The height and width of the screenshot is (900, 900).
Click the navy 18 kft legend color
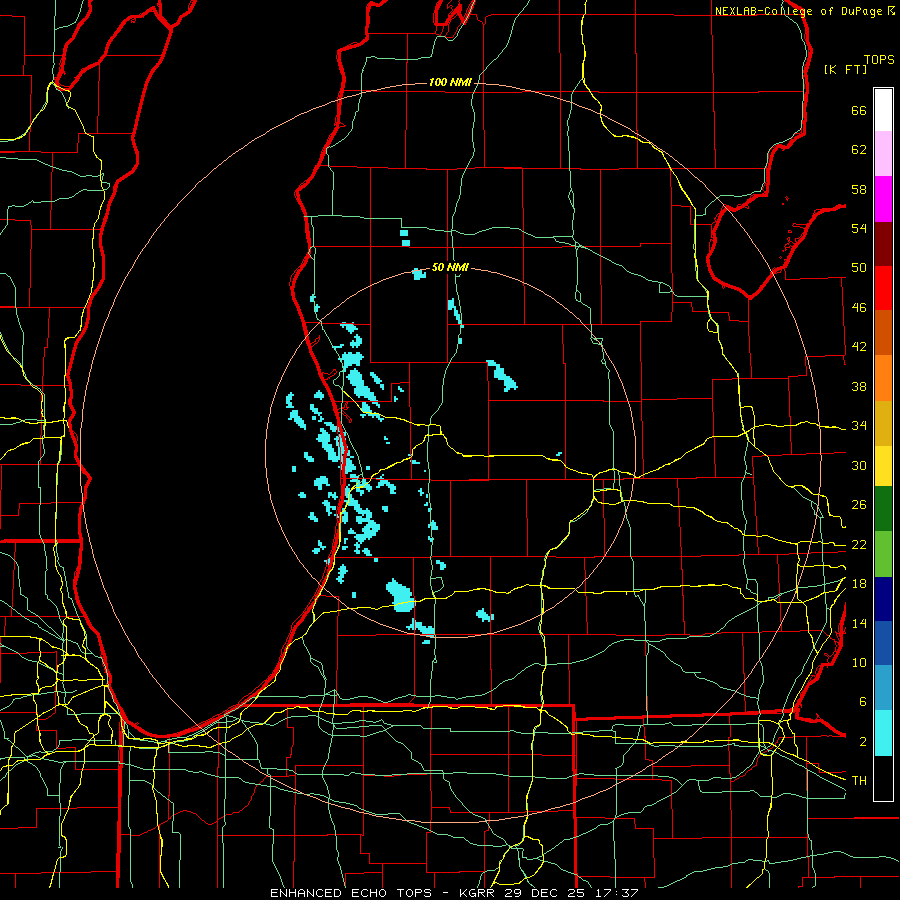pos(883,599)
